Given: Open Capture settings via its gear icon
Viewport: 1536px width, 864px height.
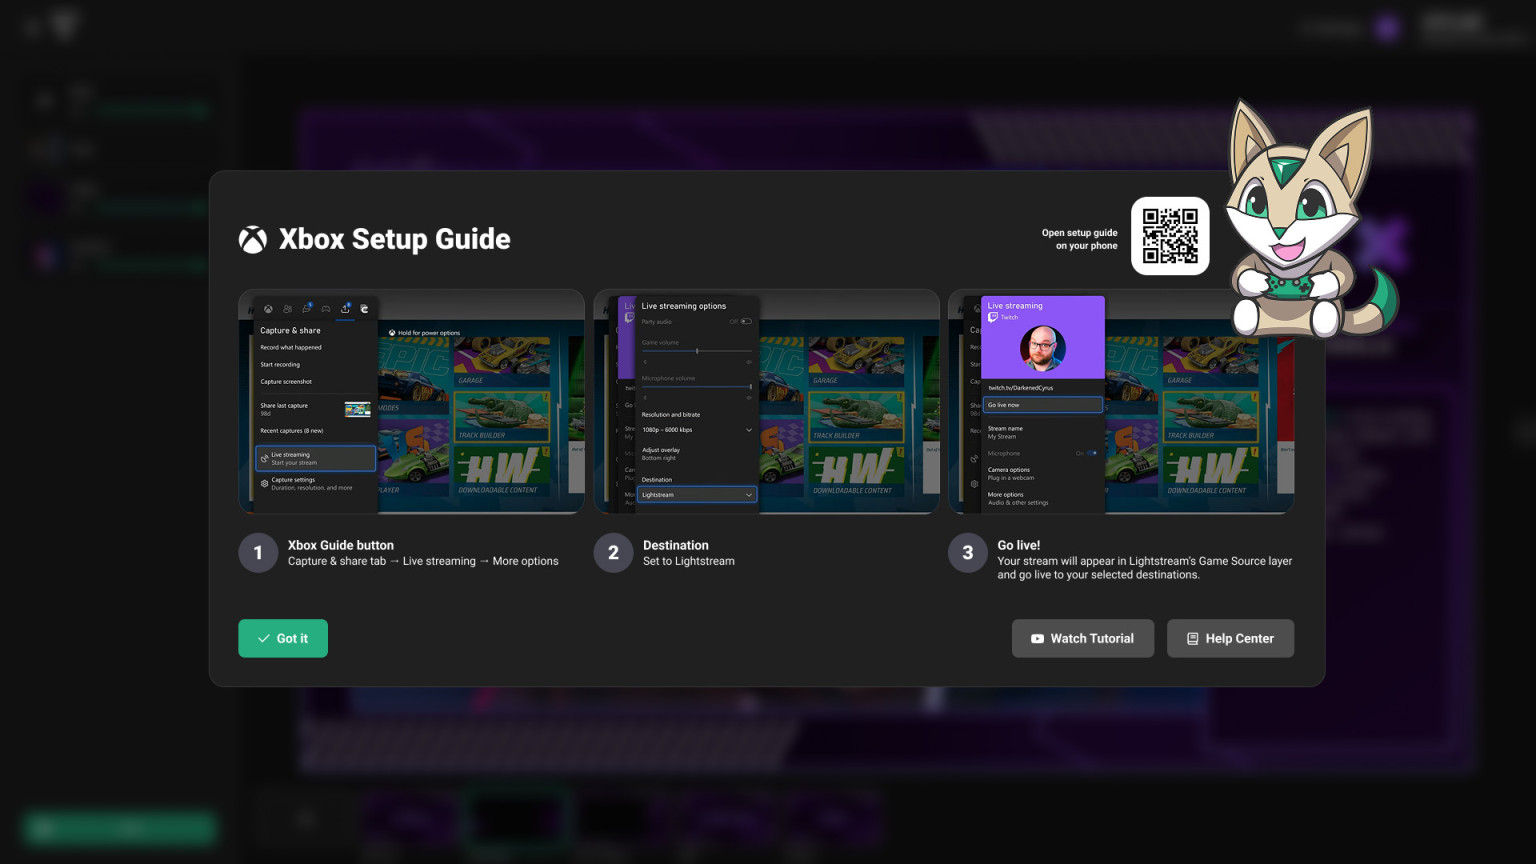Looking at the screenshot, I should pyautogui.click(x=264, y=483).
